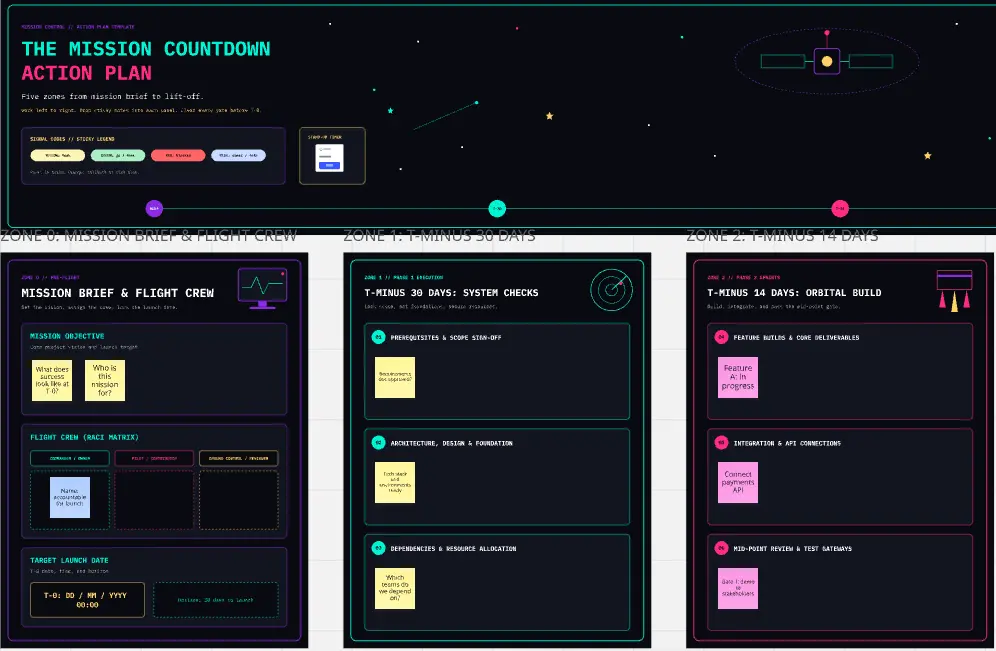Image resolution: width=996 pixels, height=651 pixels.
Task: Select frame title "ZONE 1: T-MINUS 30 DAYS"
Action: click(x=440, y=236)
